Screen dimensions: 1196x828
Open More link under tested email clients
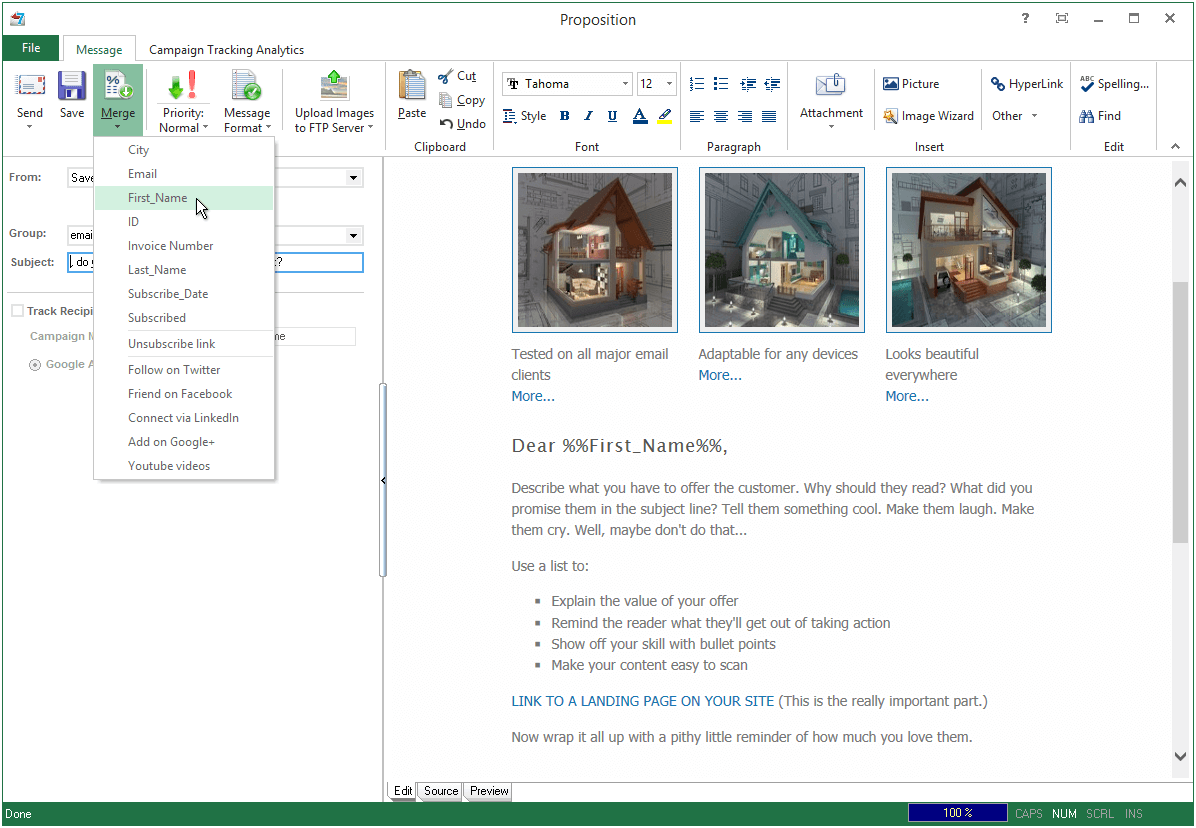click(x=533, y=396)
